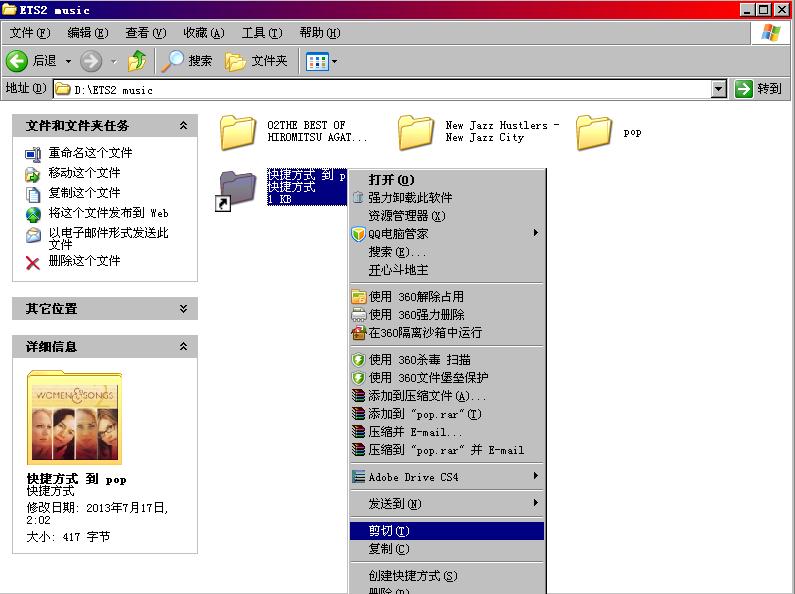Collapse the Details panel
795x594 pixels.
click(183, 347)
